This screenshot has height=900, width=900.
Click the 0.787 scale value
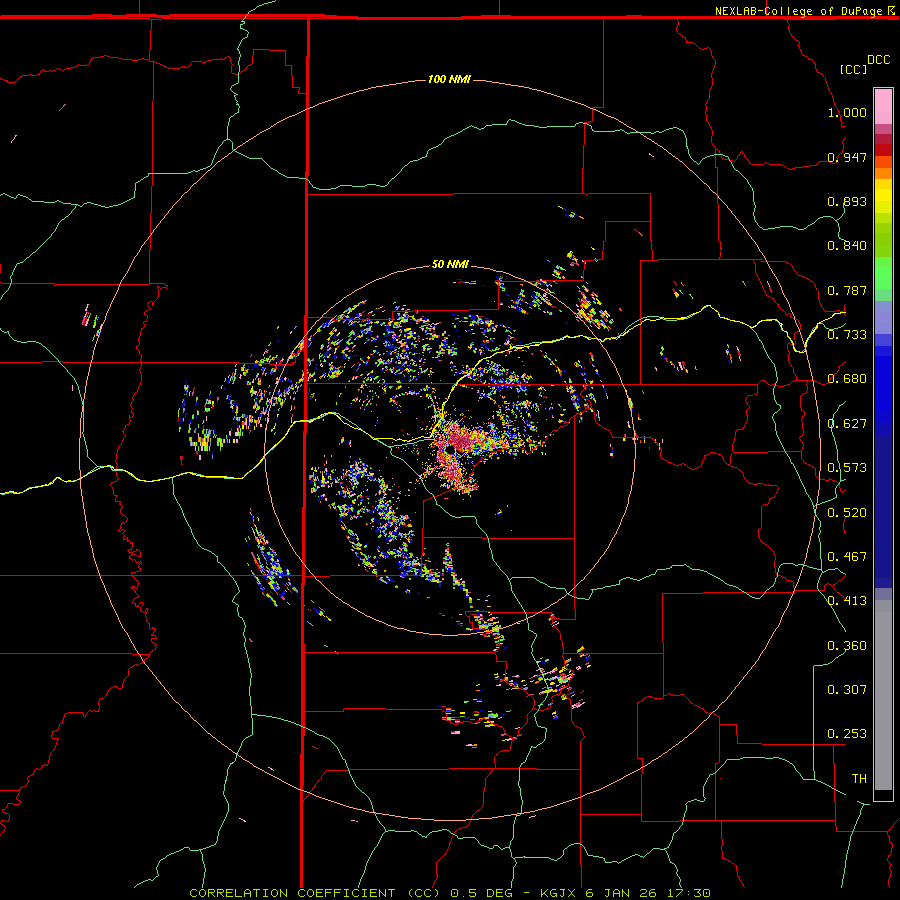[x=847, y=290]
